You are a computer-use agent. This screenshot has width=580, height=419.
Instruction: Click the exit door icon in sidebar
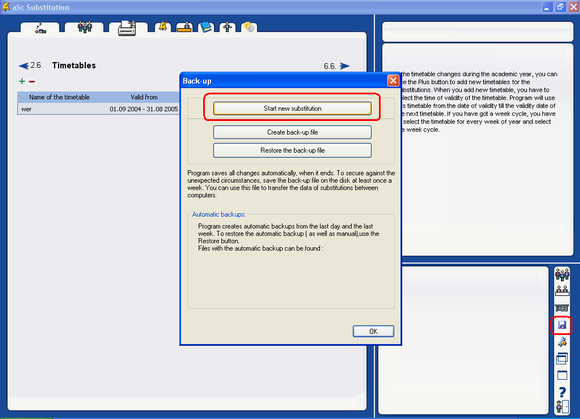562,407
